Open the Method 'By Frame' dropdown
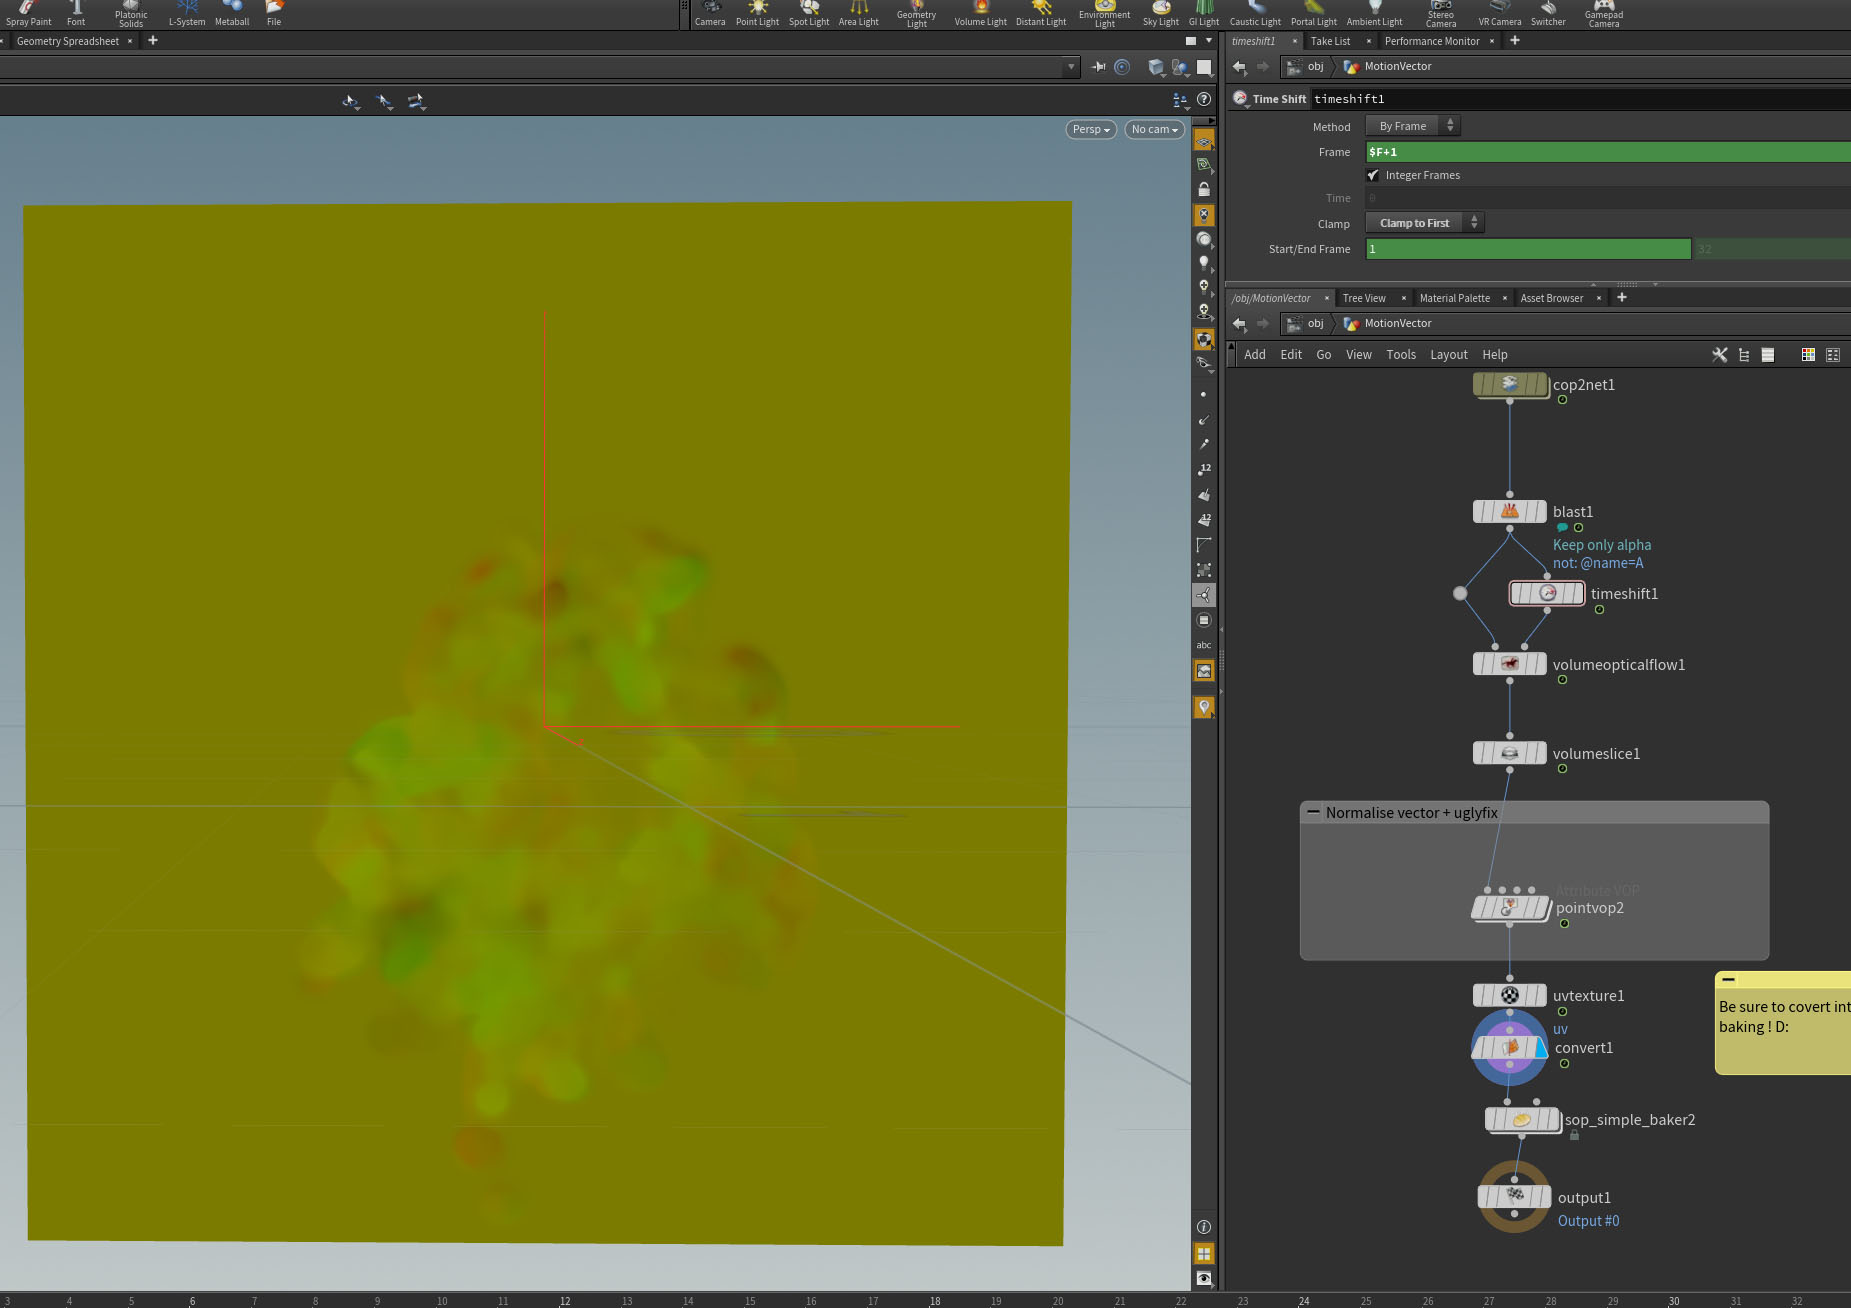The height and width of the screenshot is (1308, 1851). pyautogui.click(x=1411, y=125)
